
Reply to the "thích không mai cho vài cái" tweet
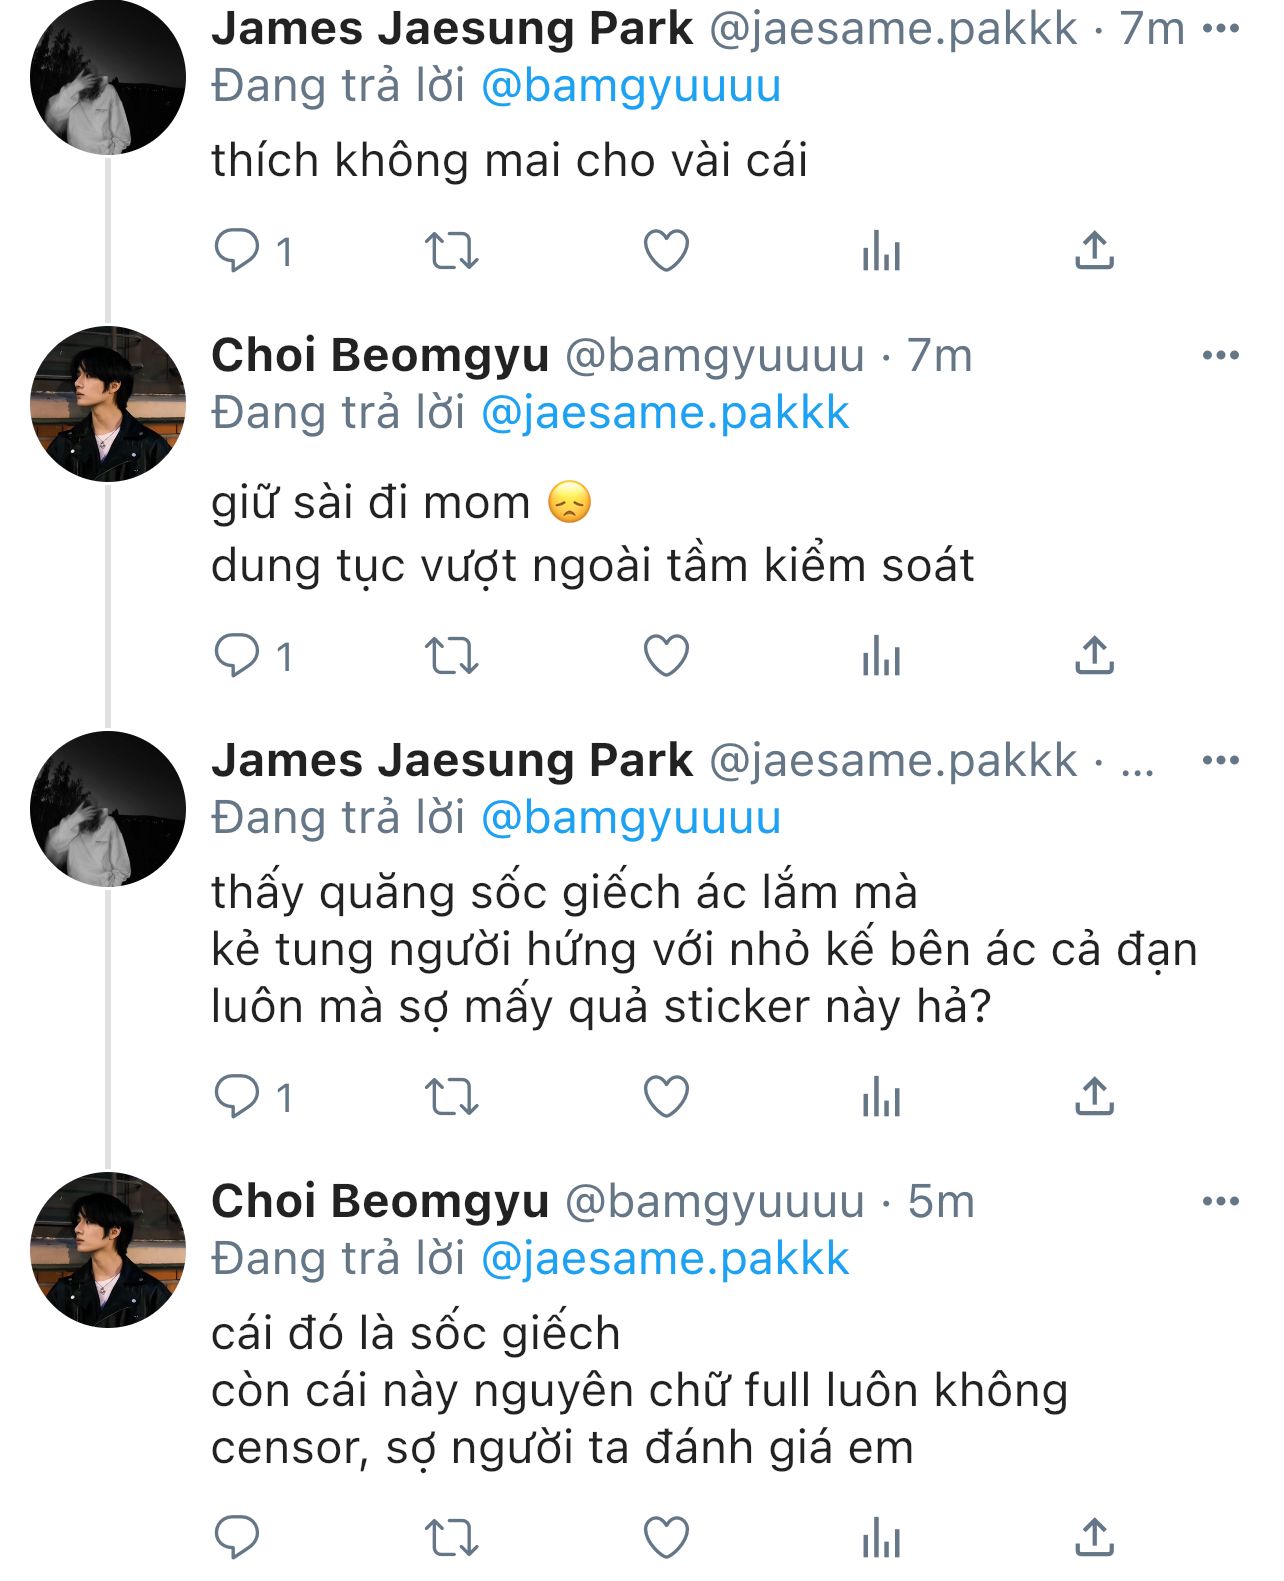237,250
